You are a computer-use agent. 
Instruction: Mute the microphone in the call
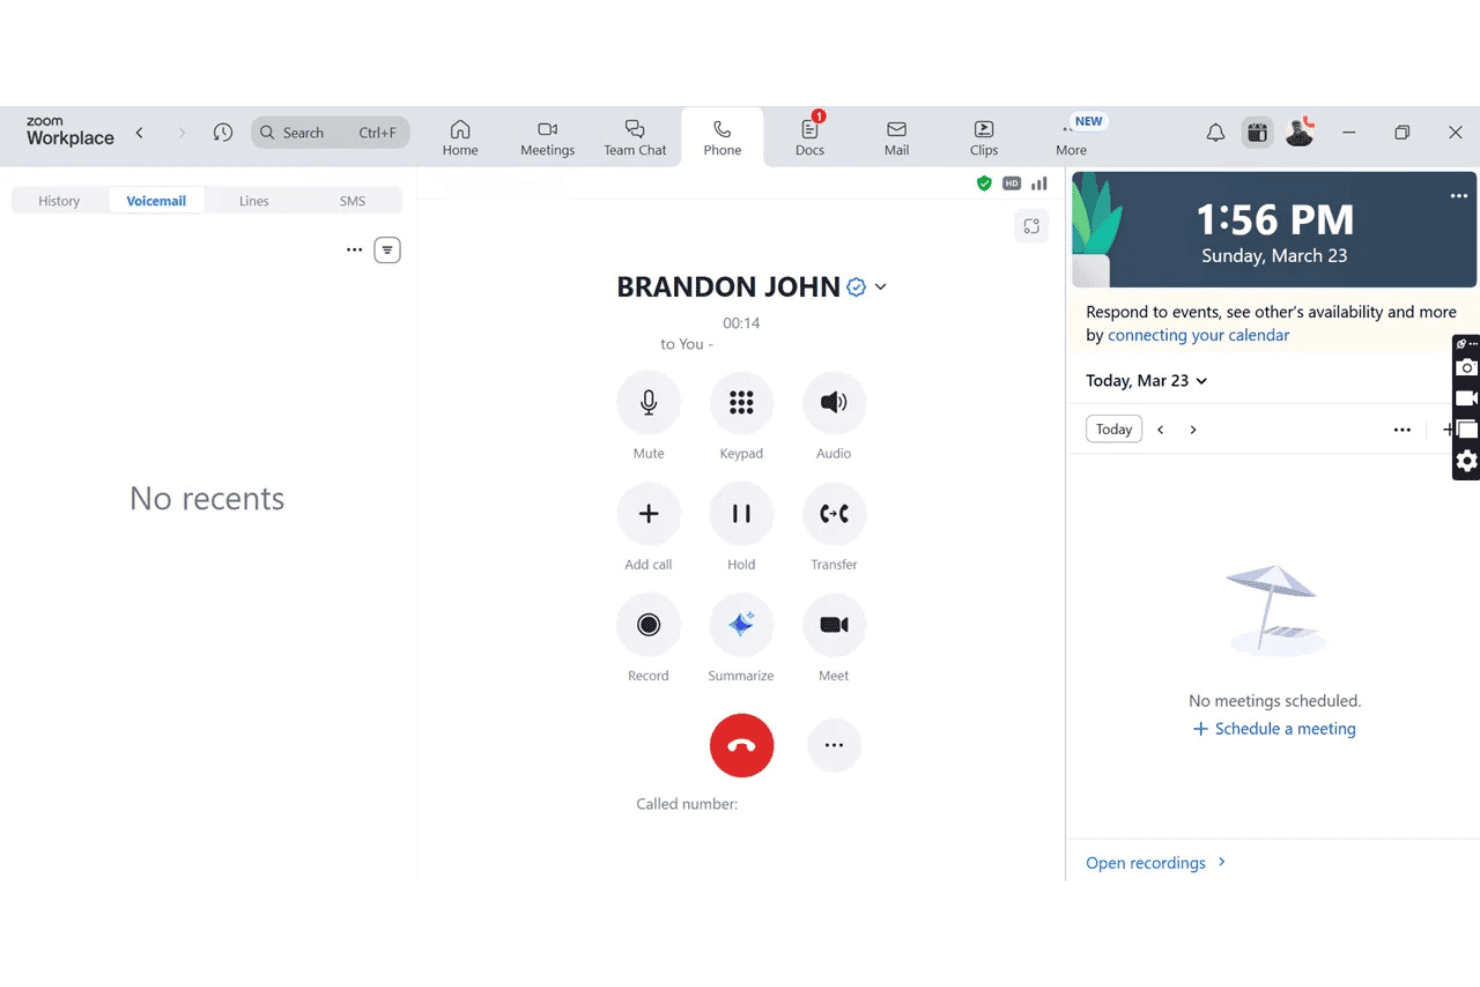pos(648,403)
